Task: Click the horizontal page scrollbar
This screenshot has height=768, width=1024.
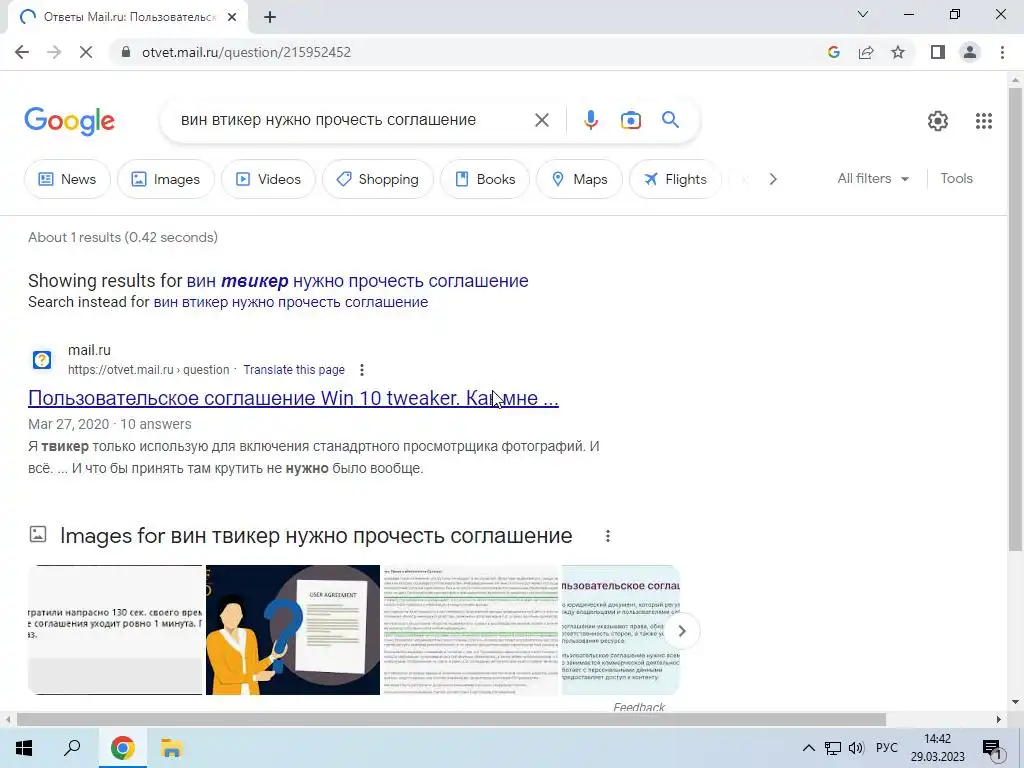Action: click(x=451, y=719)
